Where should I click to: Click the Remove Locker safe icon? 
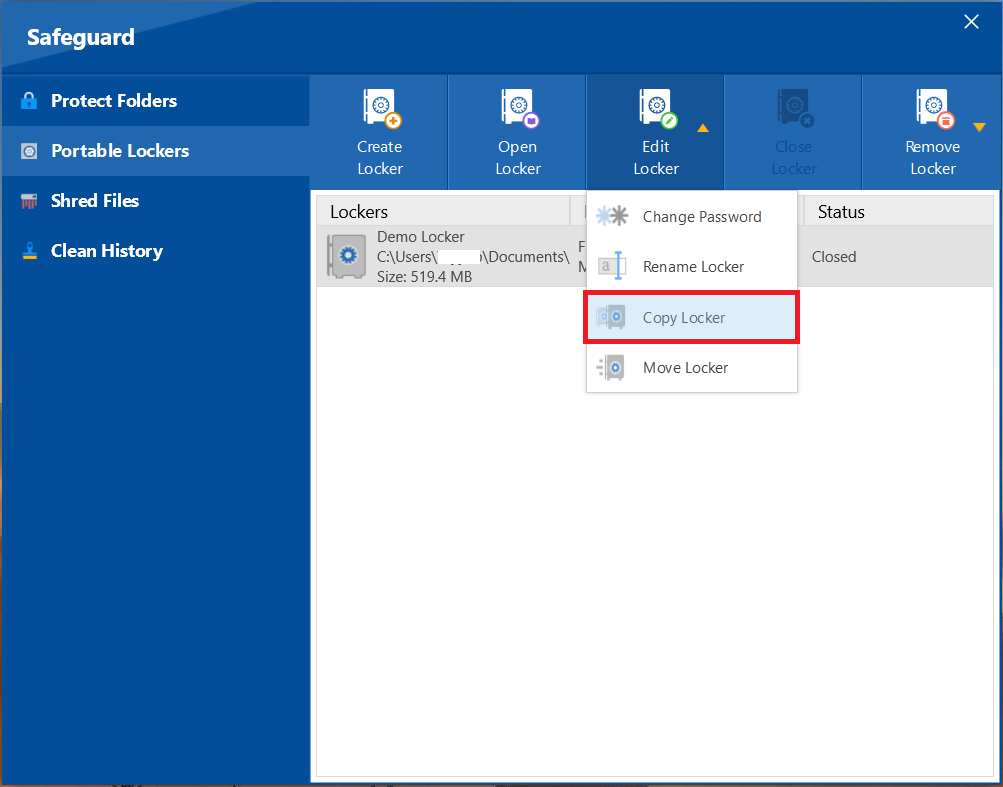[x=935, y=109]
